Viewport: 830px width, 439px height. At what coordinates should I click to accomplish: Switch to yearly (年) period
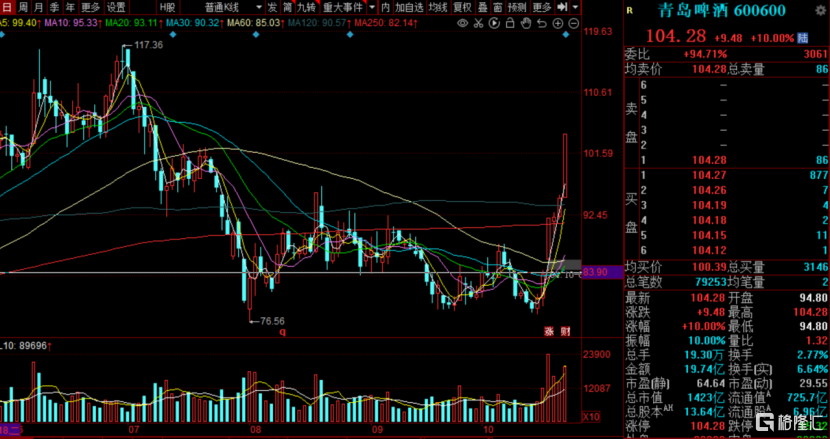click(70, 7)
